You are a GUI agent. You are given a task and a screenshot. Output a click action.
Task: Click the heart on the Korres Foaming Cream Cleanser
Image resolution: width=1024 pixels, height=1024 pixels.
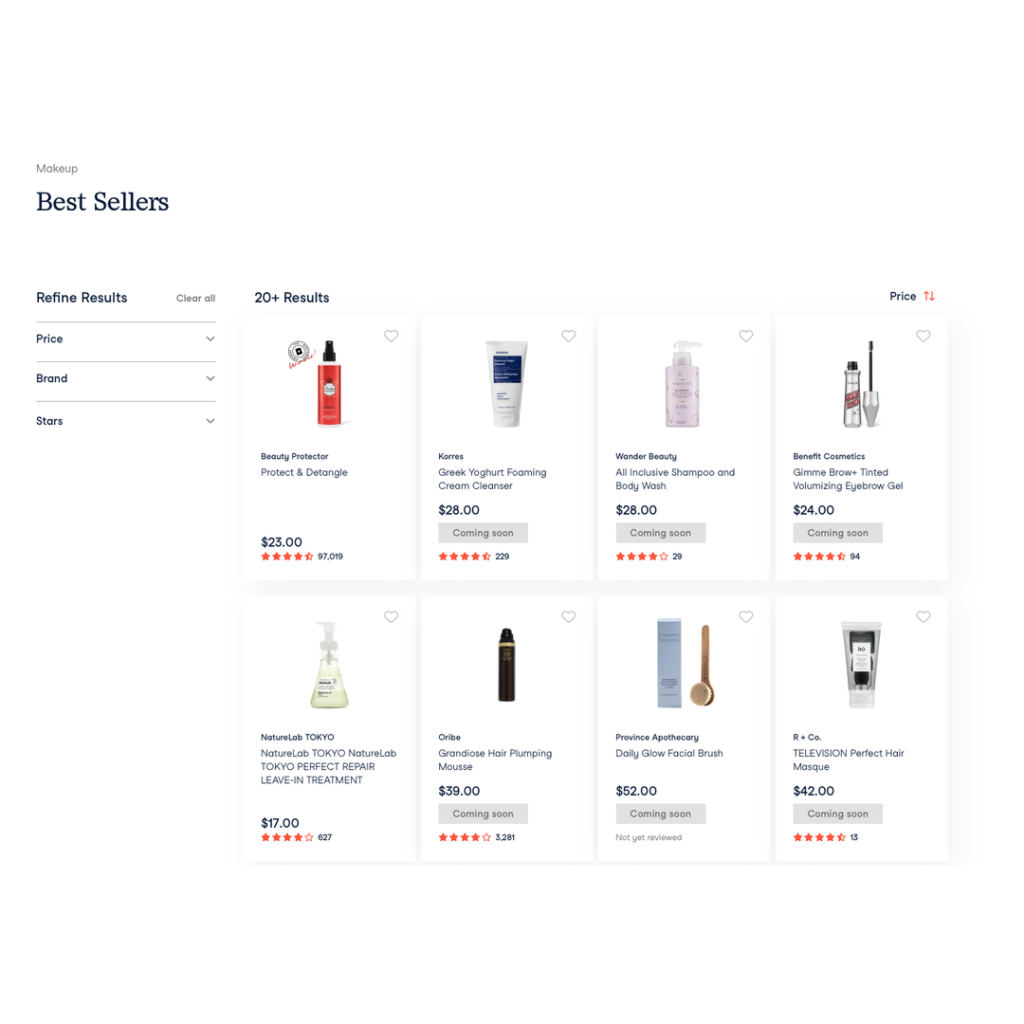tap(569, 336)
